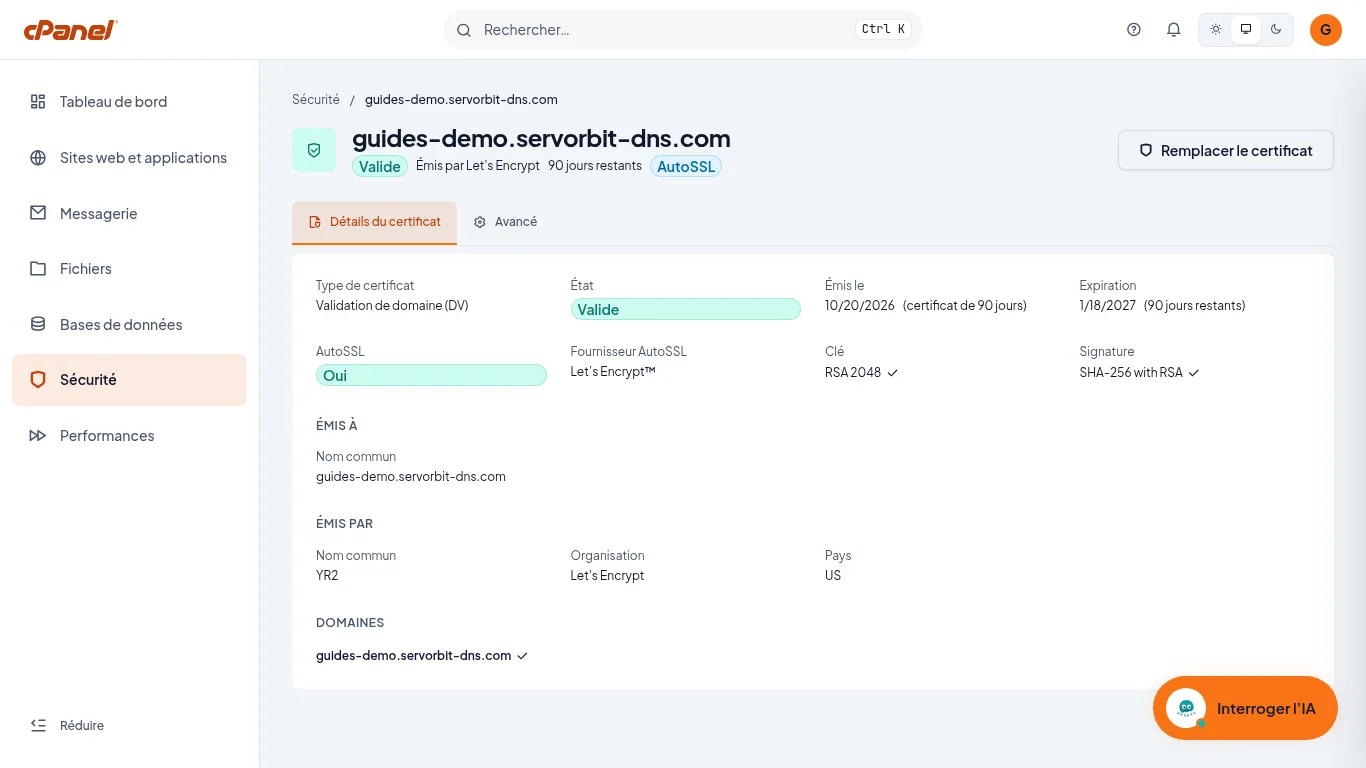Open the user avatar G menu
This screenshot has width=1366, height=768.
(1326, 30)
